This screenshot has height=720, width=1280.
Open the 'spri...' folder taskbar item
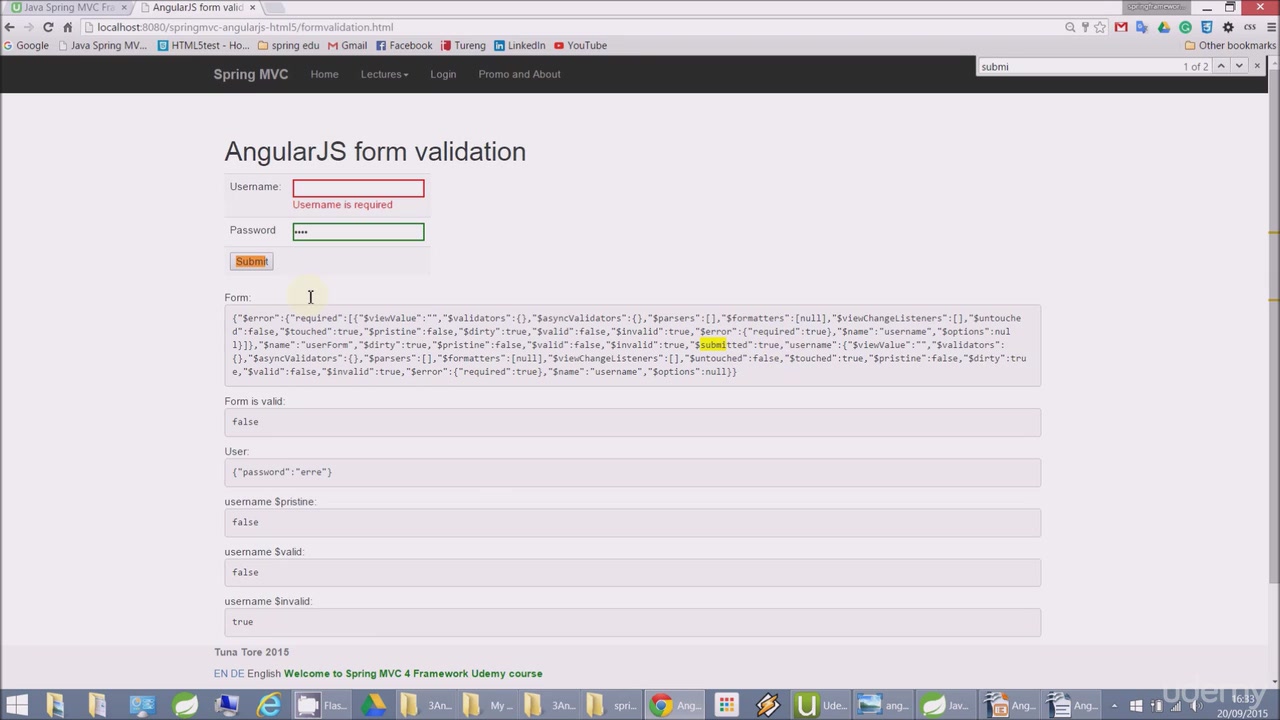[612, 705]
